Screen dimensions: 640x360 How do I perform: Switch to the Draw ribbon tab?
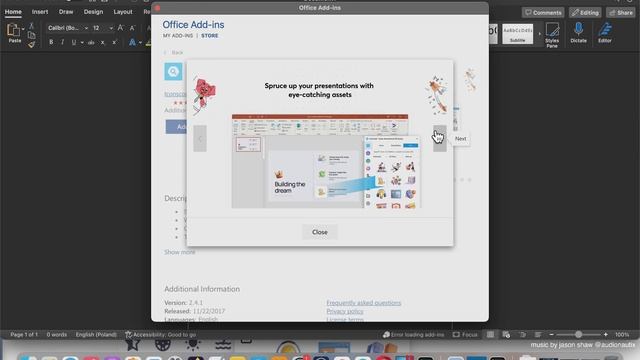pyautogui.click(x=66, y=12)
